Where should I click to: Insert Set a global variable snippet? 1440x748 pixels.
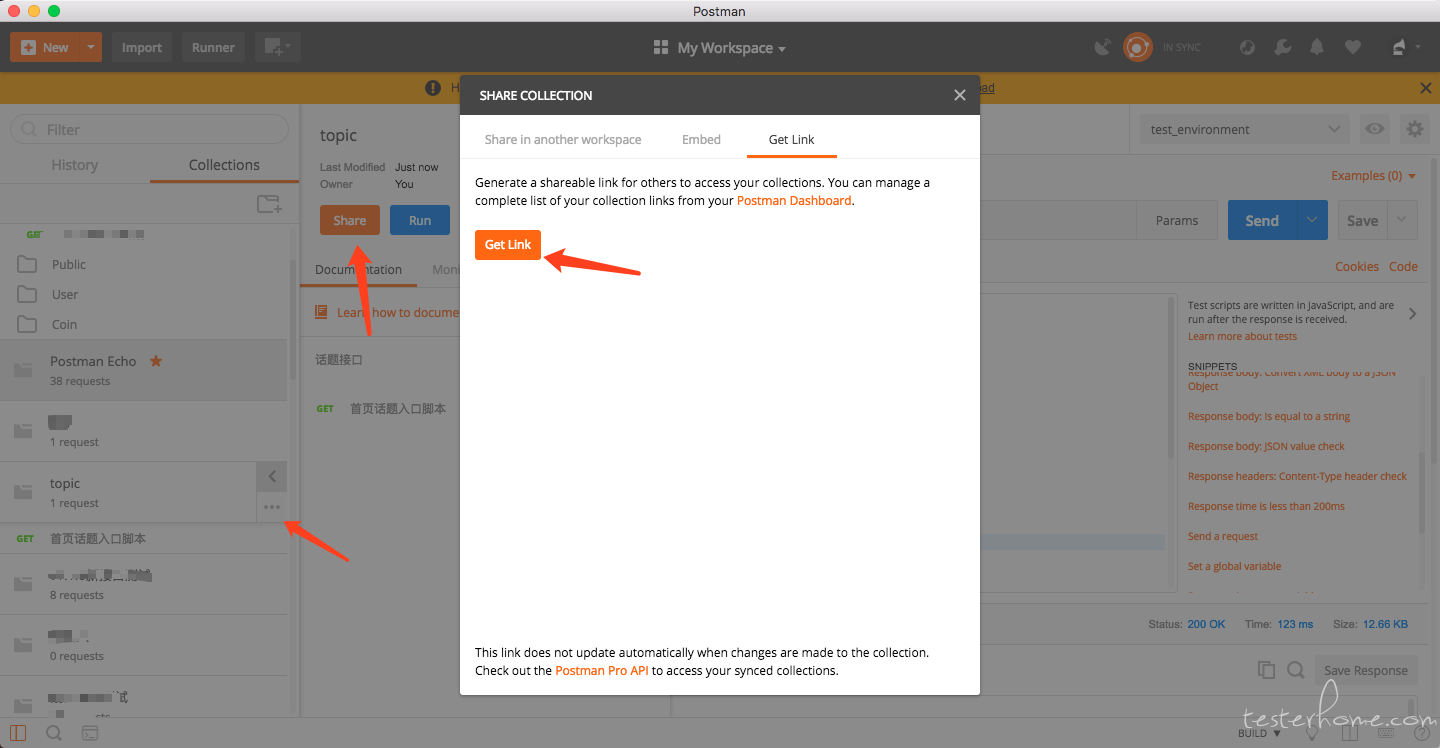(x=1234, y=566)
